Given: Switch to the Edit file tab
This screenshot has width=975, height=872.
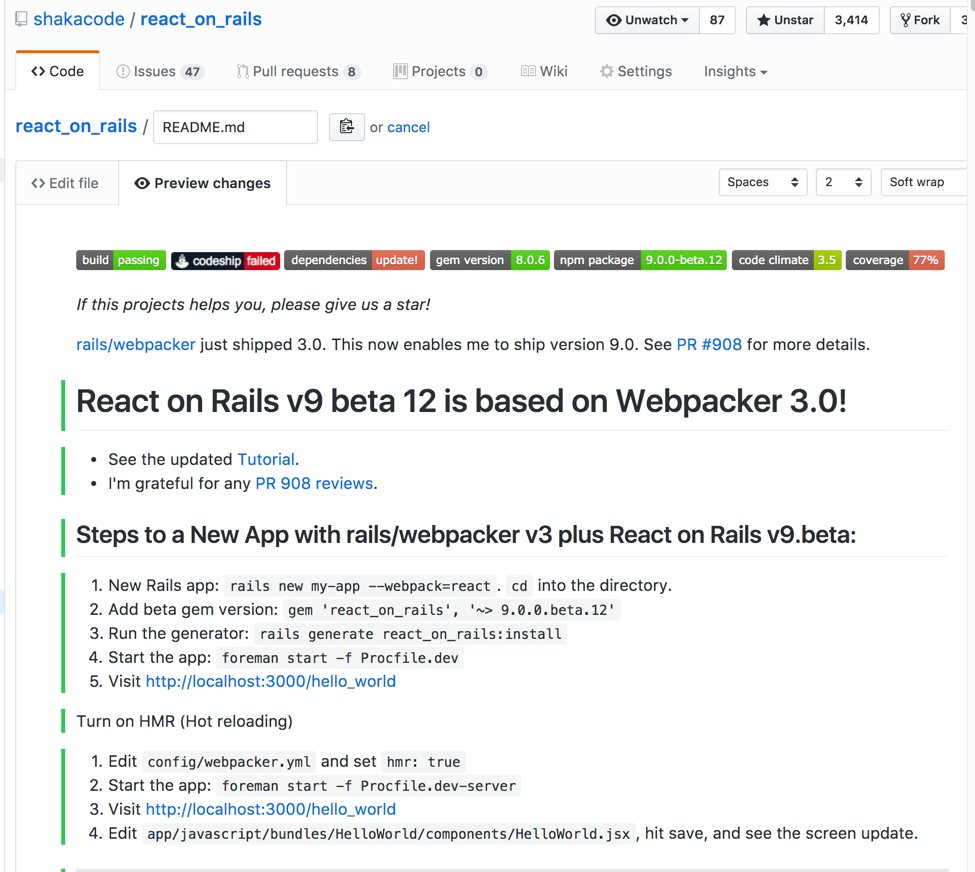Looking at the screenshot, I should click(x=65, y=183).
